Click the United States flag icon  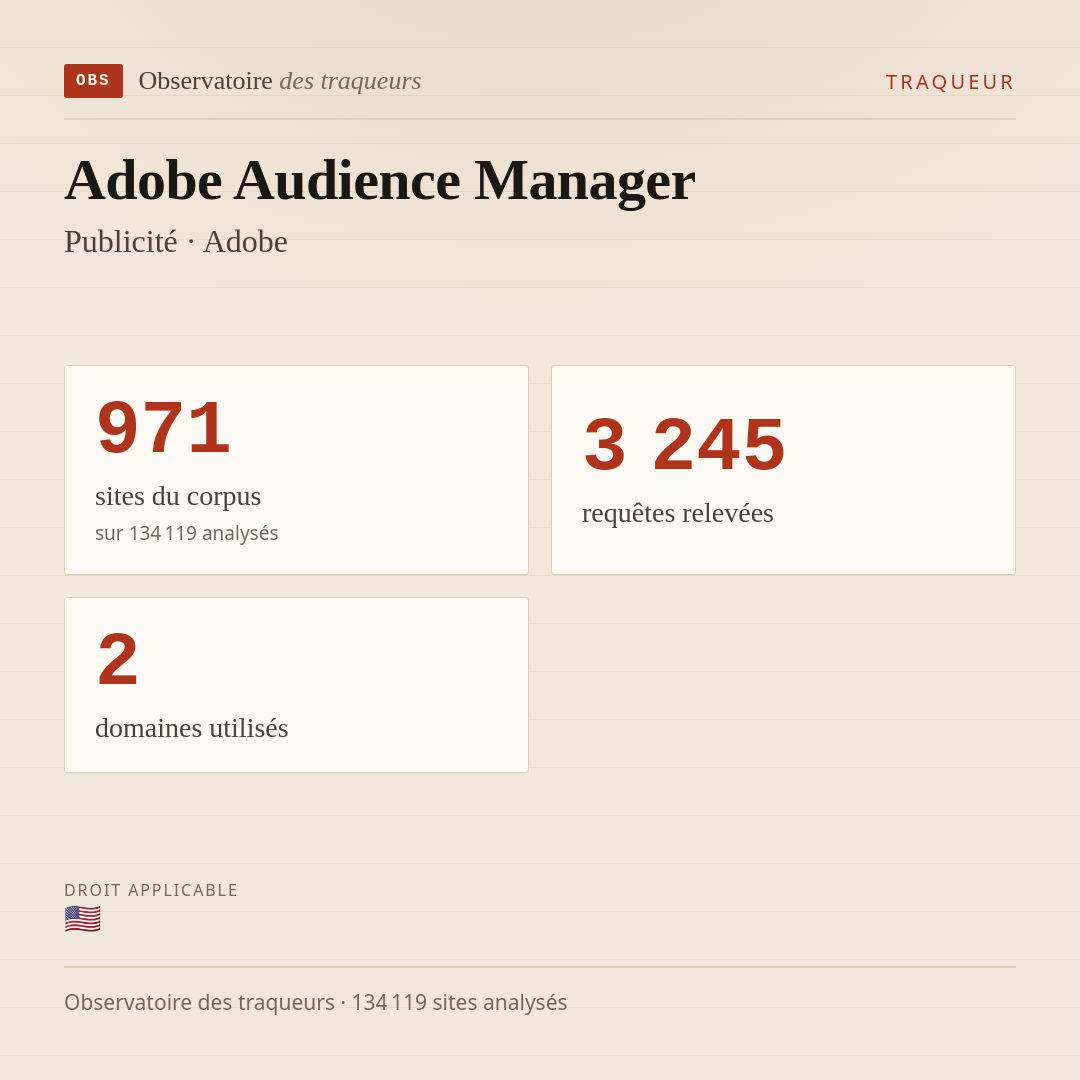(83, 920)
